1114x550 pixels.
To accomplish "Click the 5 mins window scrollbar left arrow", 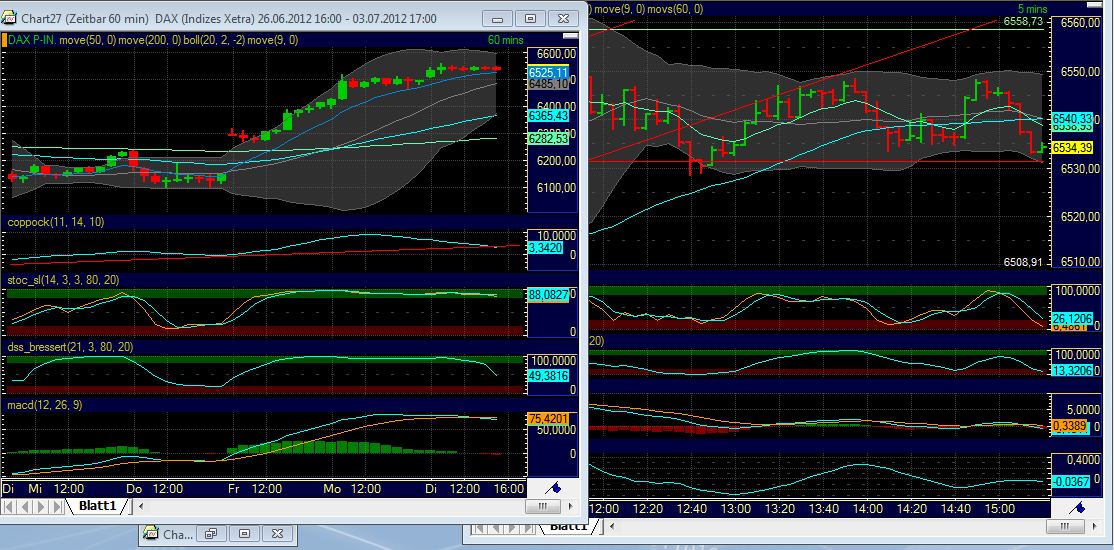I will coord(612,527).
